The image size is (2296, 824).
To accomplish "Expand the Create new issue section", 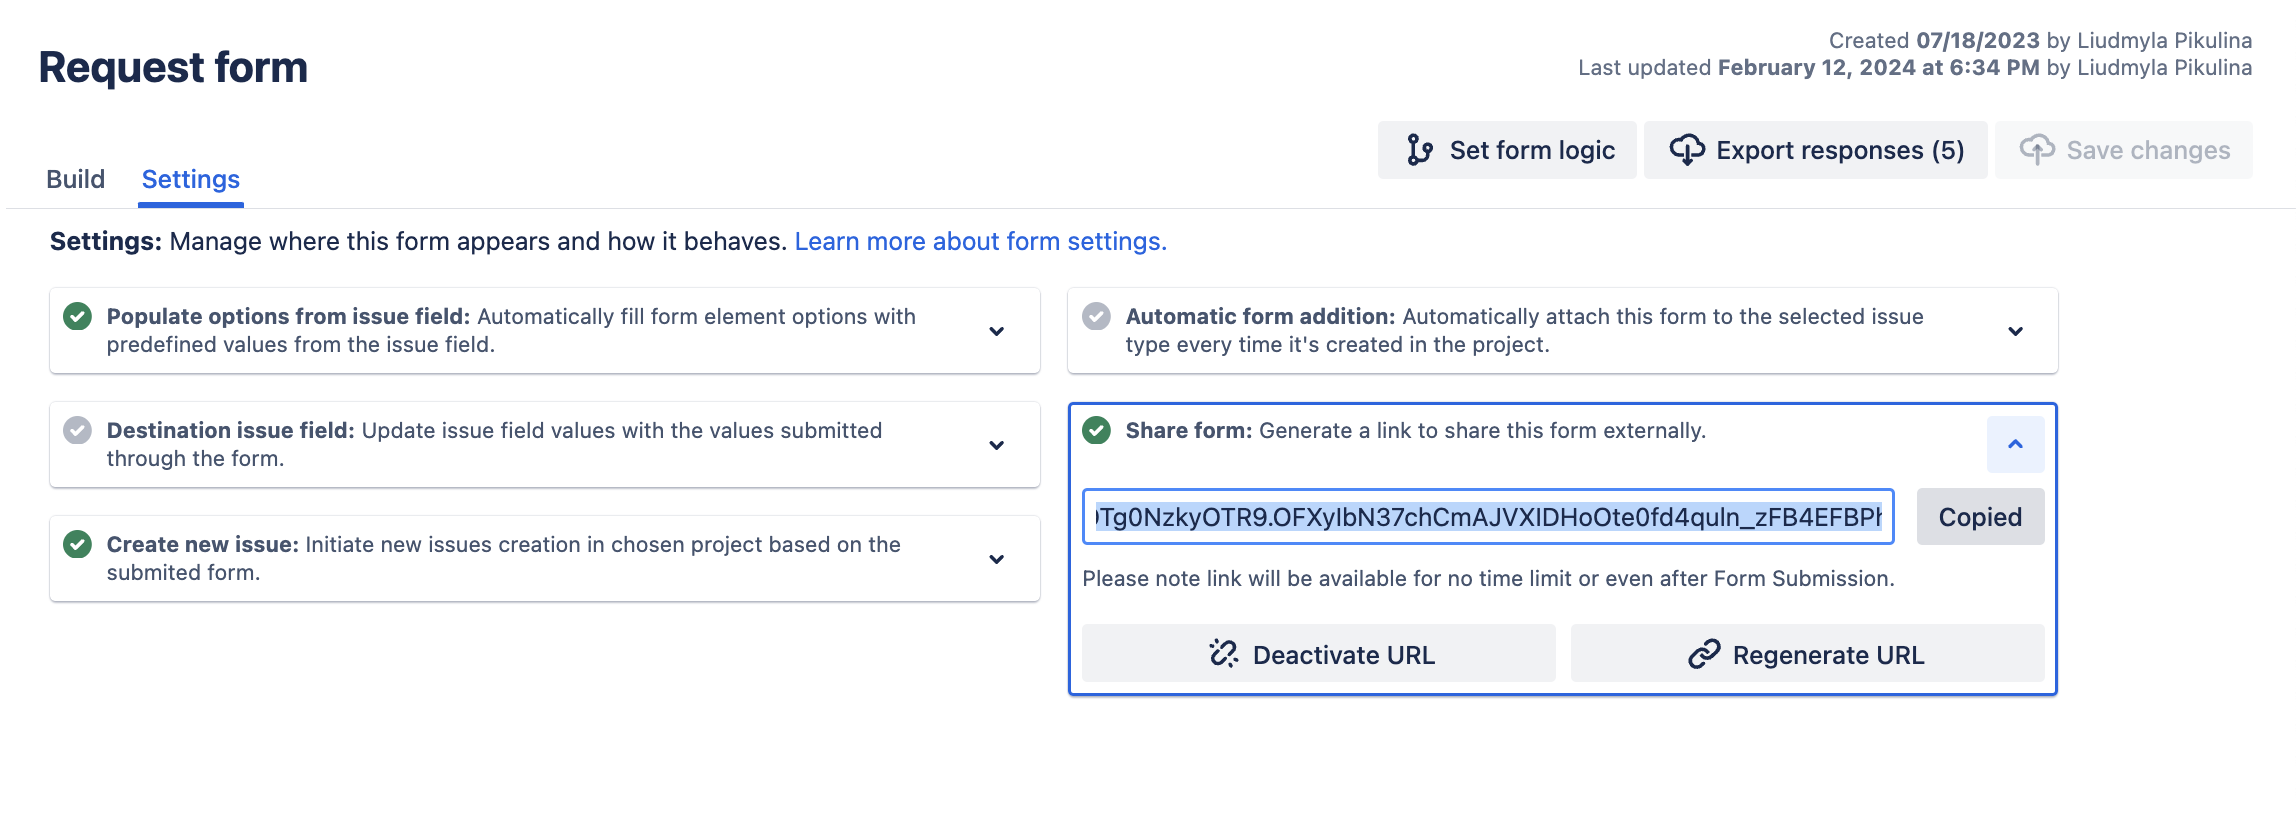I will pyautogui.click(x=996, y=559).
